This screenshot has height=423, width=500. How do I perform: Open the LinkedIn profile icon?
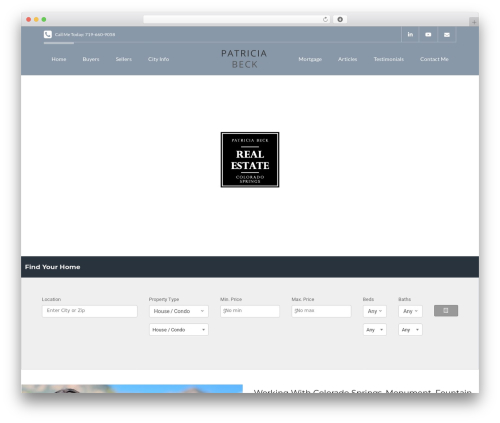410,34
